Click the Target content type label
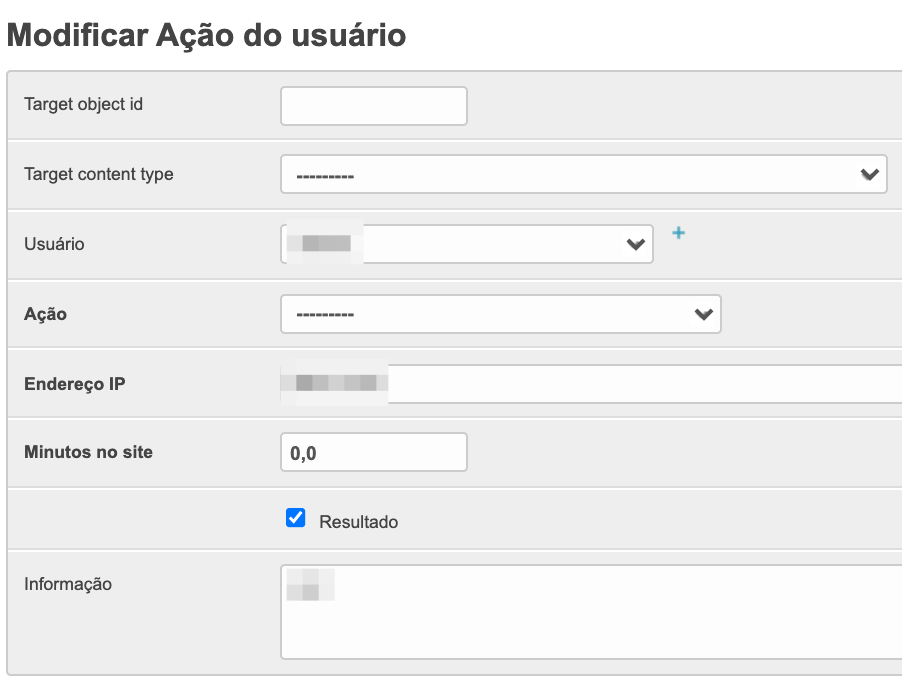This screenshot has height=680, width=902. click(98, 174)
